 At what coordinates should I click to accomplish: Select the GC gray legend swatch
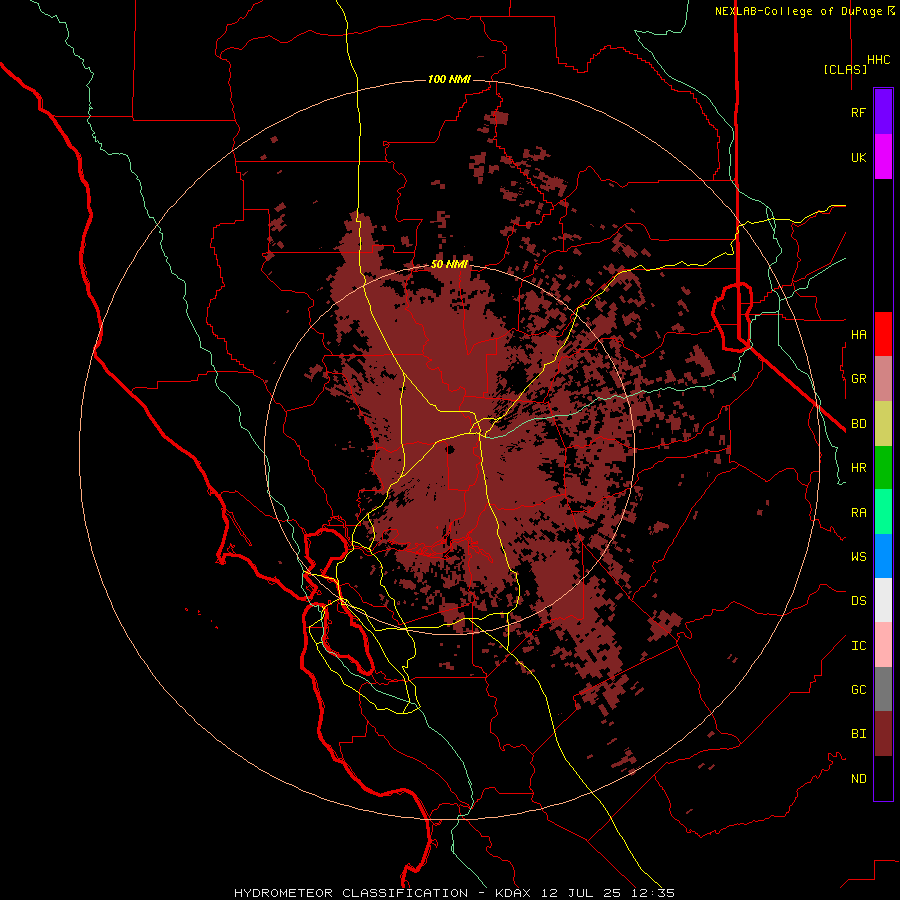883,689
